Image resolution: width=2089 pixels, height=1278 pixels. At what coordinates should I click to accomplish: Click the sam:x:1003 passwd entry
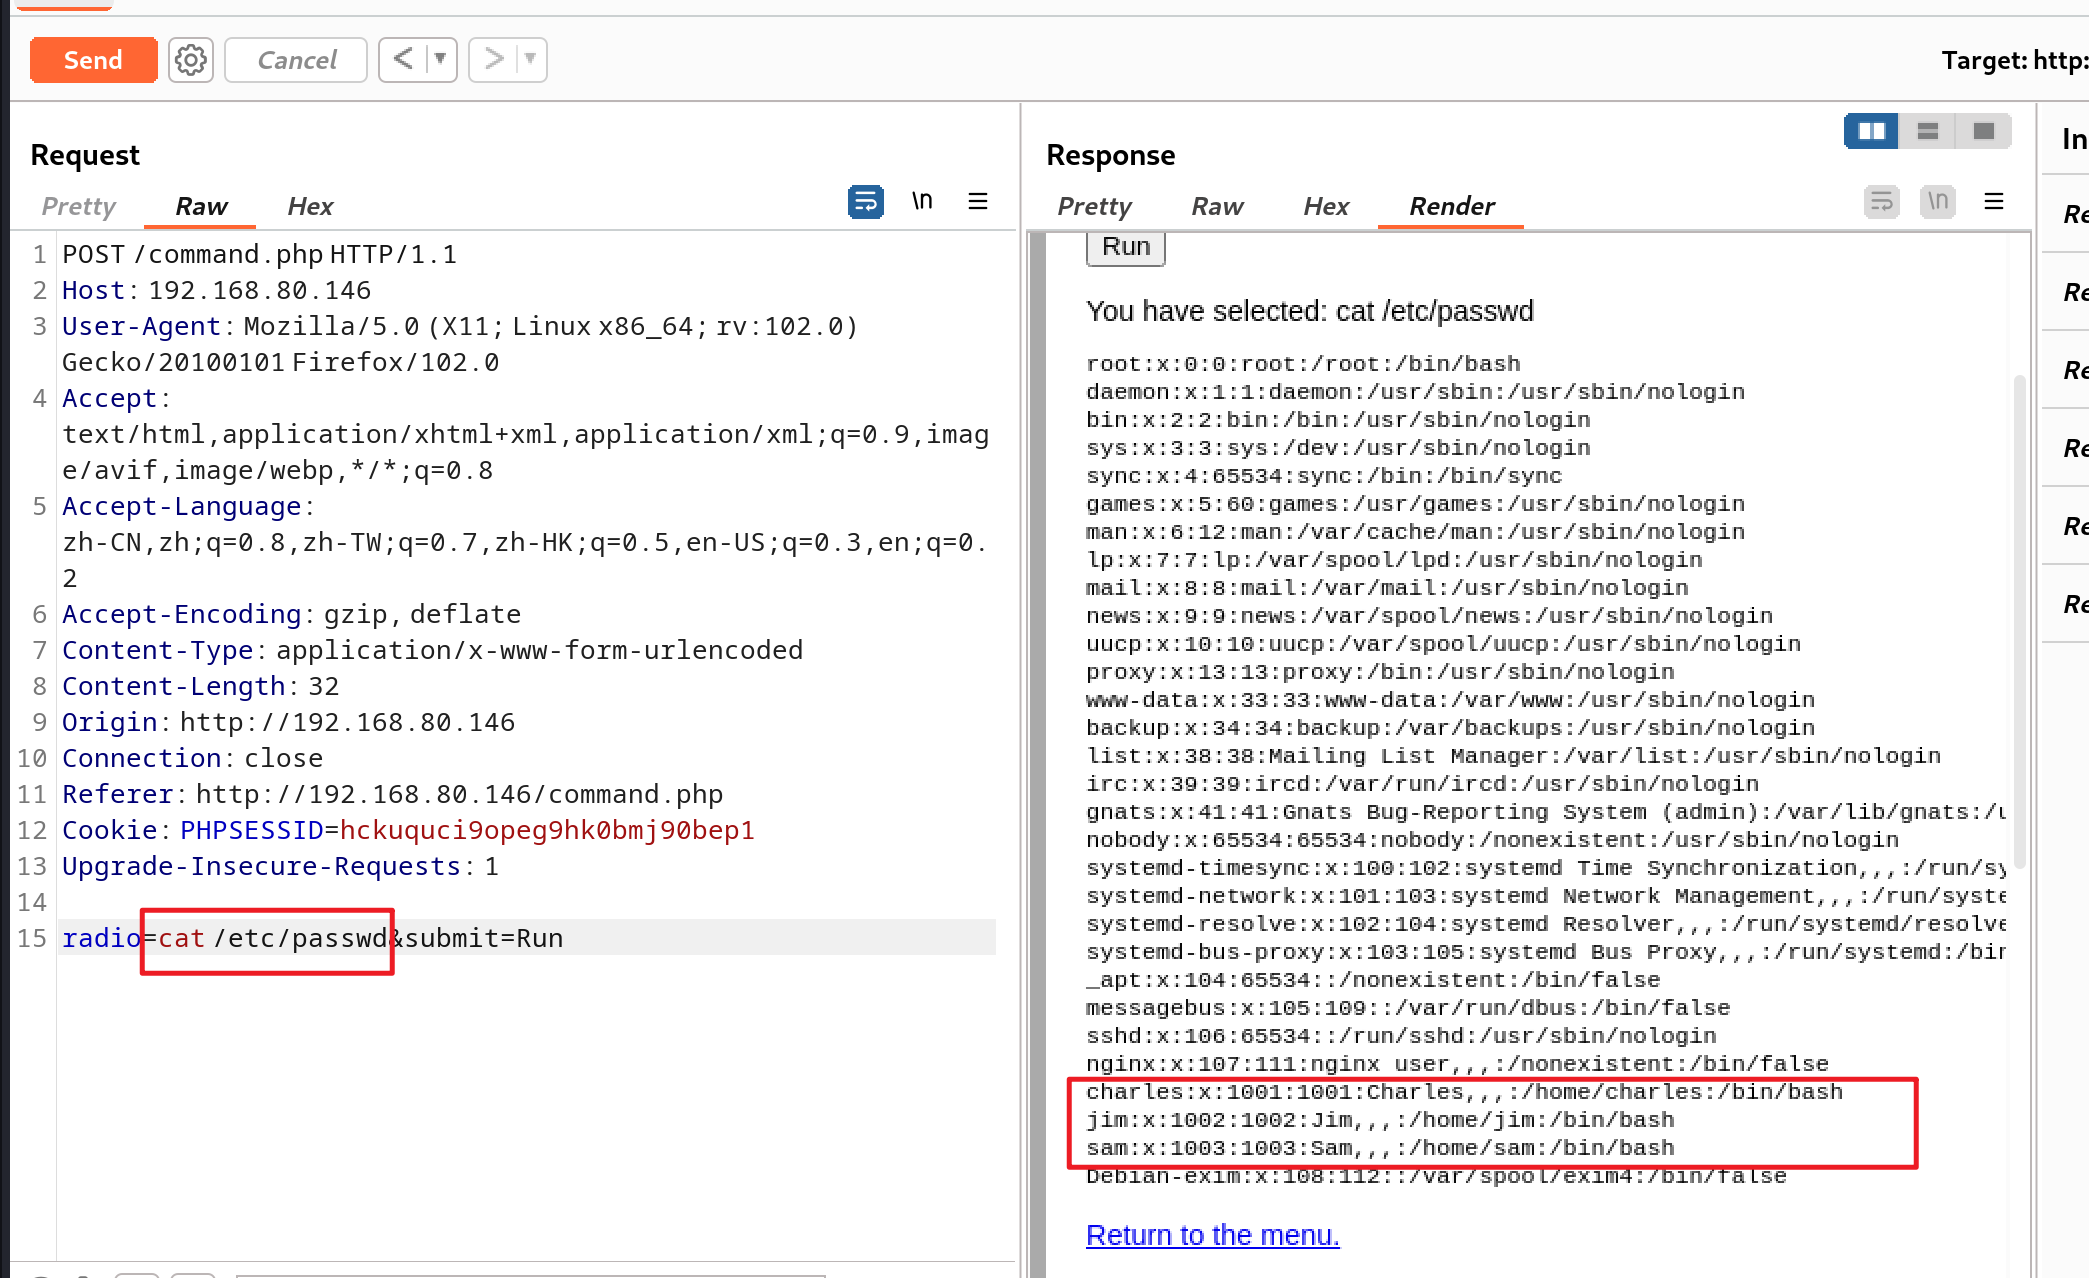pyautogui.click(x=1380, y=1148)
